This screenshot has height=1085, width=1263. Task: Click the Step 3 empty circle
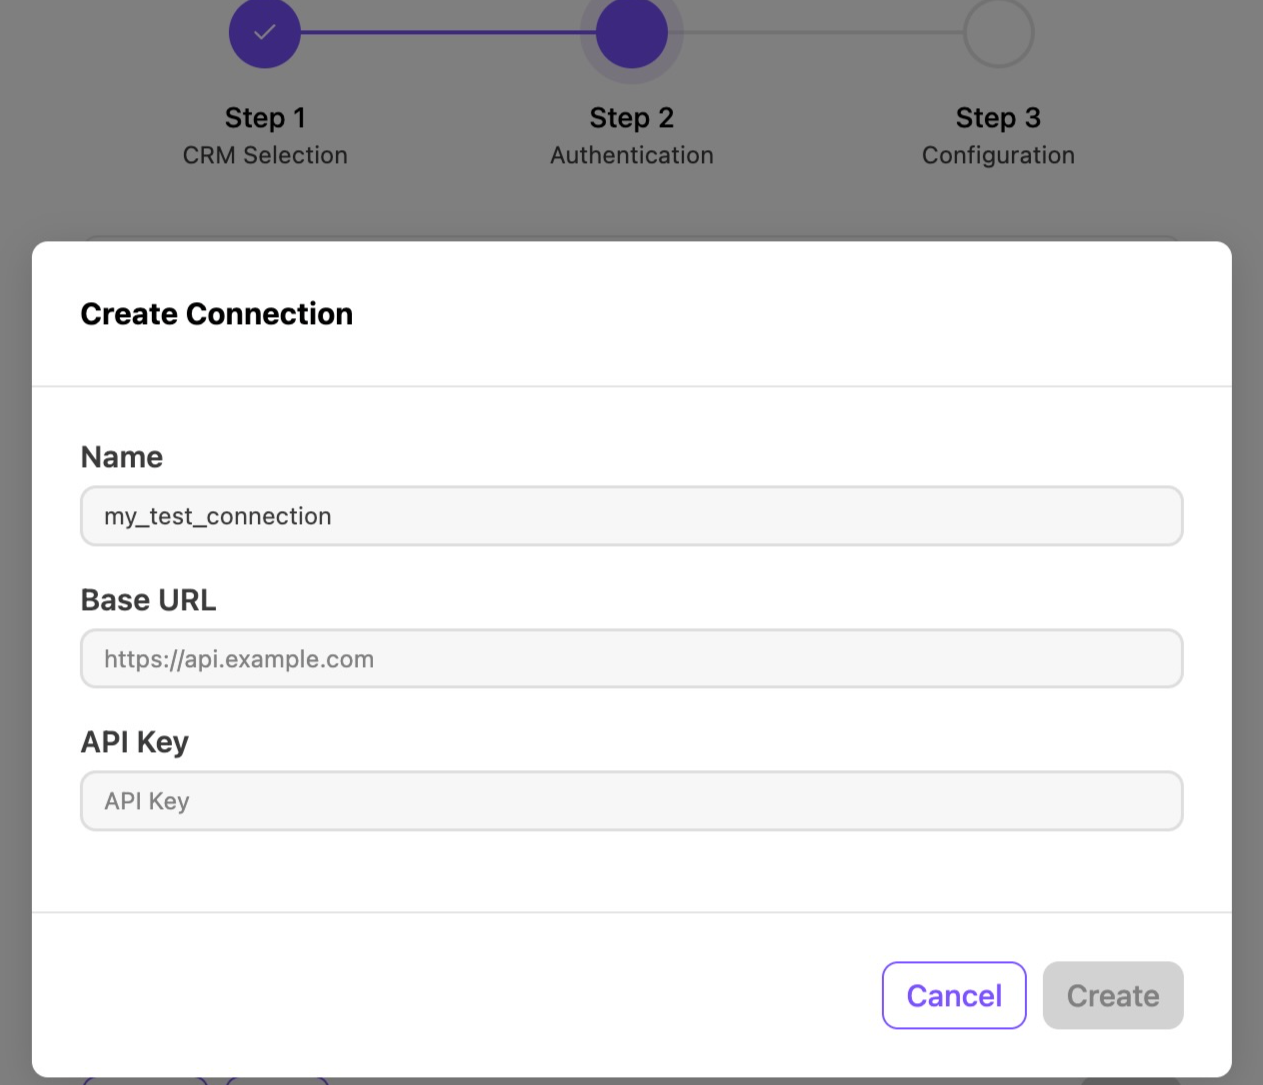tap(998, 33)
